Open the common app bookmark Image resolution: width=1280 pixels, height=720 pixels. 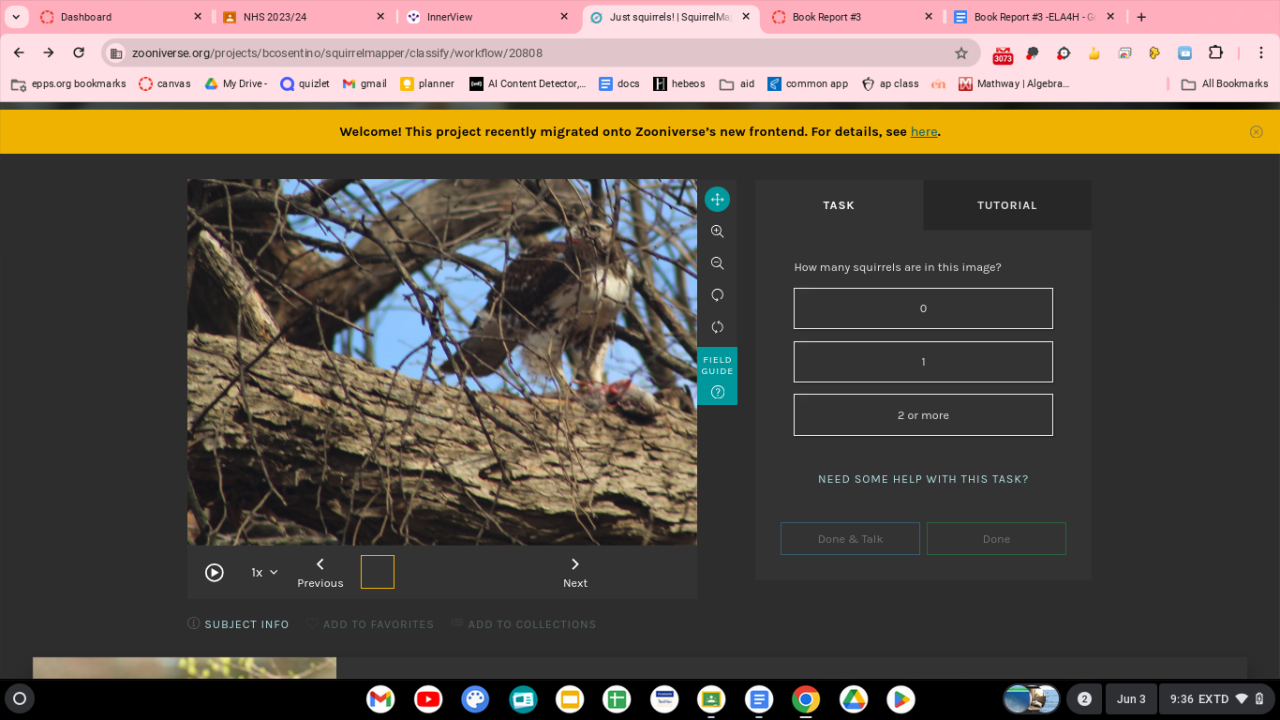point(808,84)
